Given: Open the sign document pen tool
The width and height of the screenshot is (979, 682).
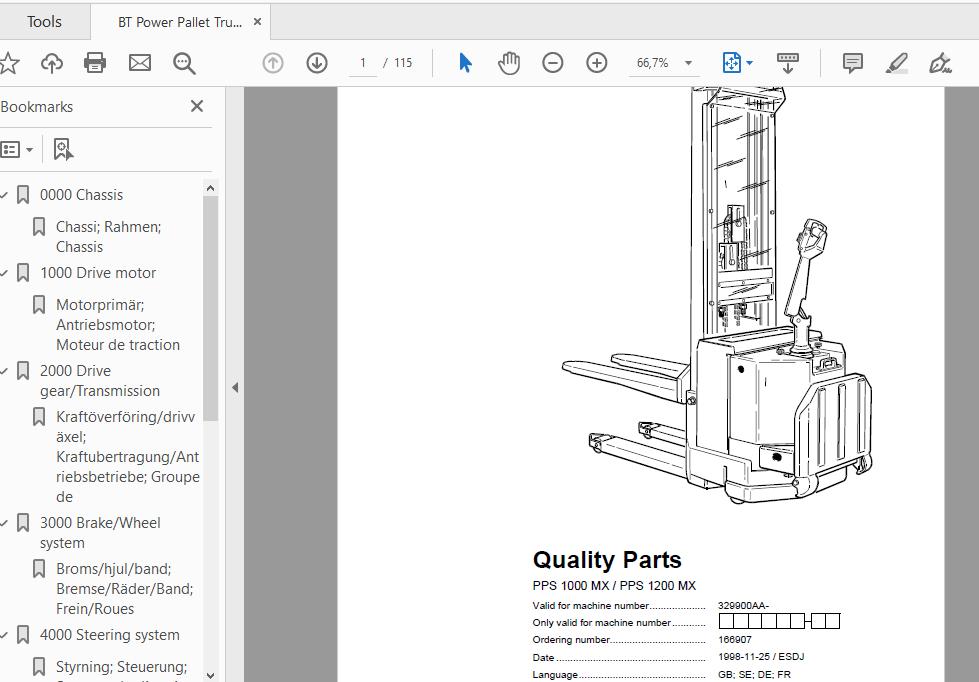Looking at the screenshot, I should click(940, 63).
